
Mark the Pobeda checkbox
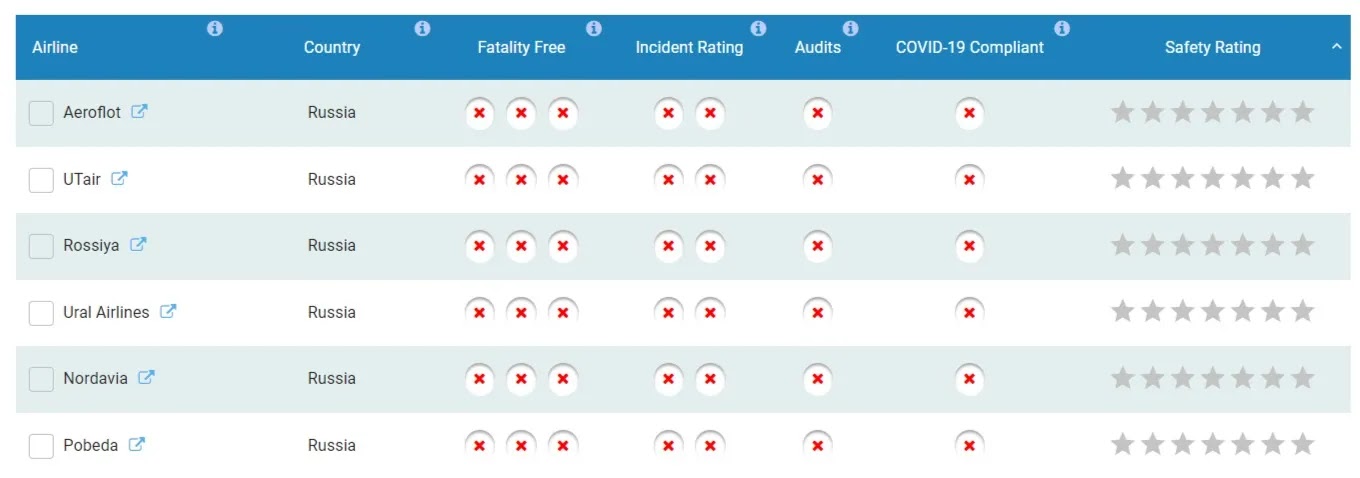click(41, 446)
